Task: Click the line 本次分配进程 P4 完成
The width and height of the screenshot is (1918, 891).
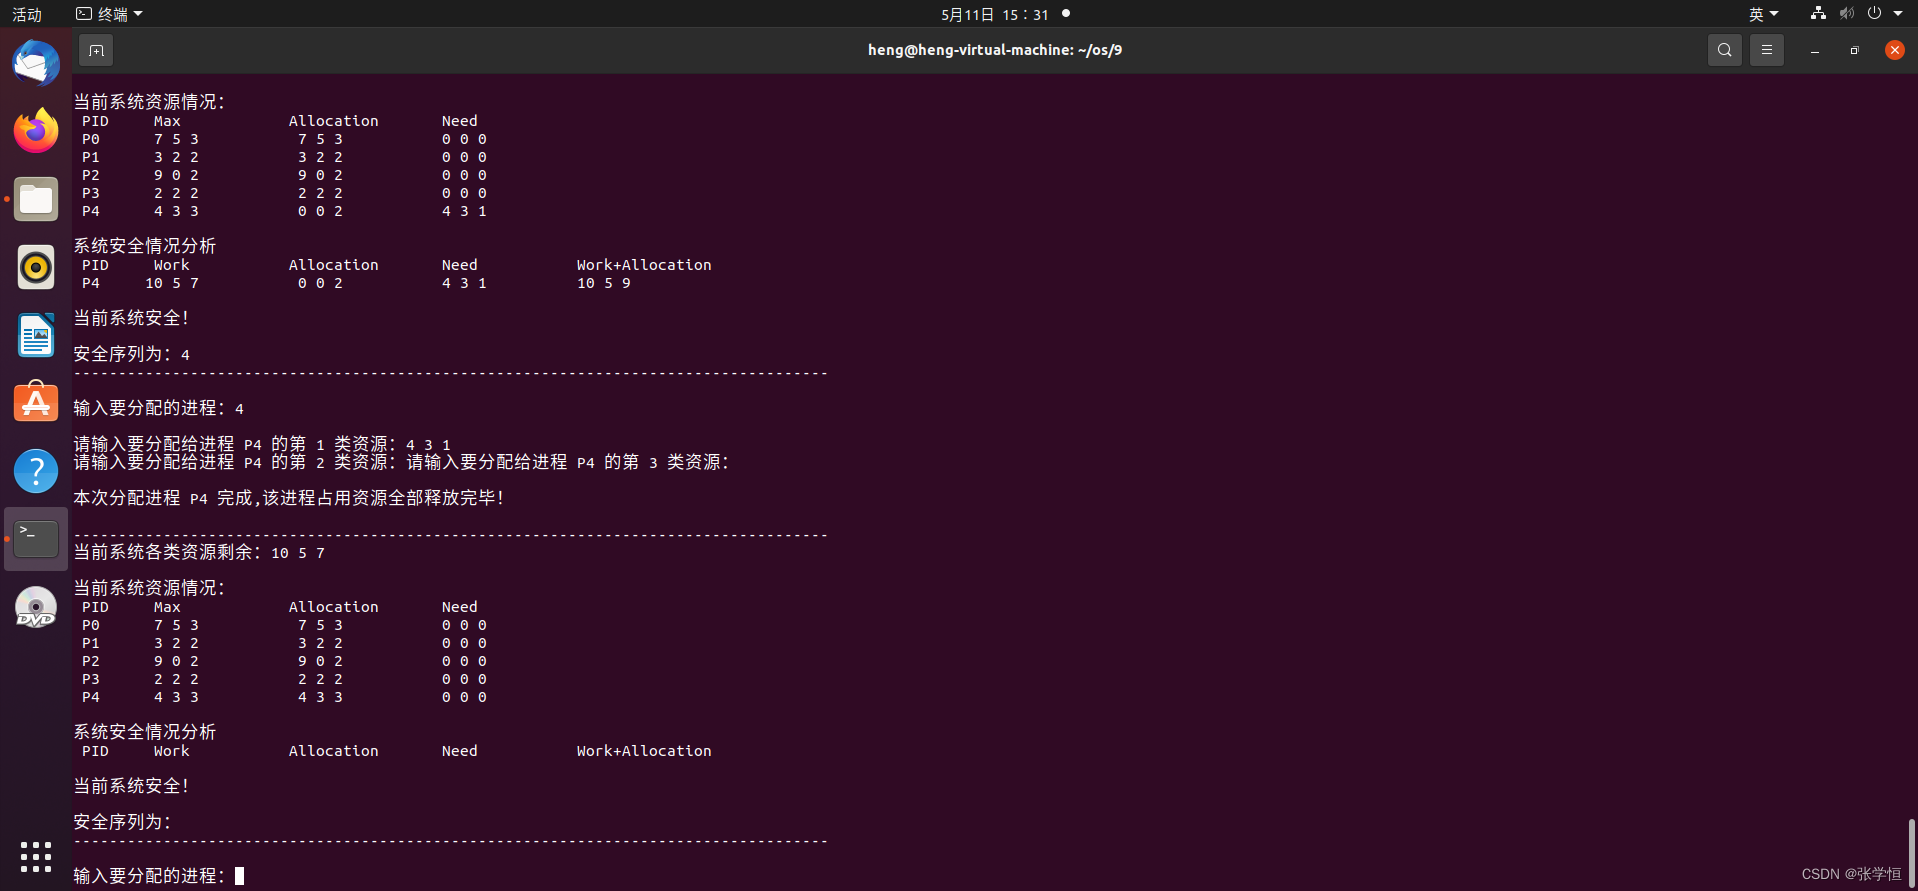Action: (x=288, y=498)
